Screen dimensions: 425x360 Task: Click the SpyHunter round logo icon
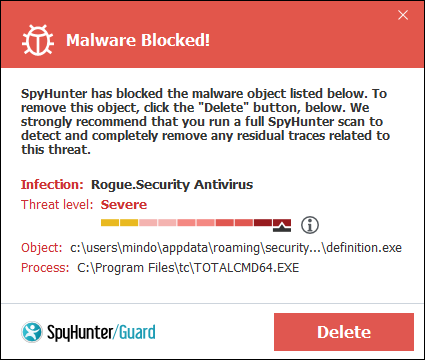[x=32, y=332]
